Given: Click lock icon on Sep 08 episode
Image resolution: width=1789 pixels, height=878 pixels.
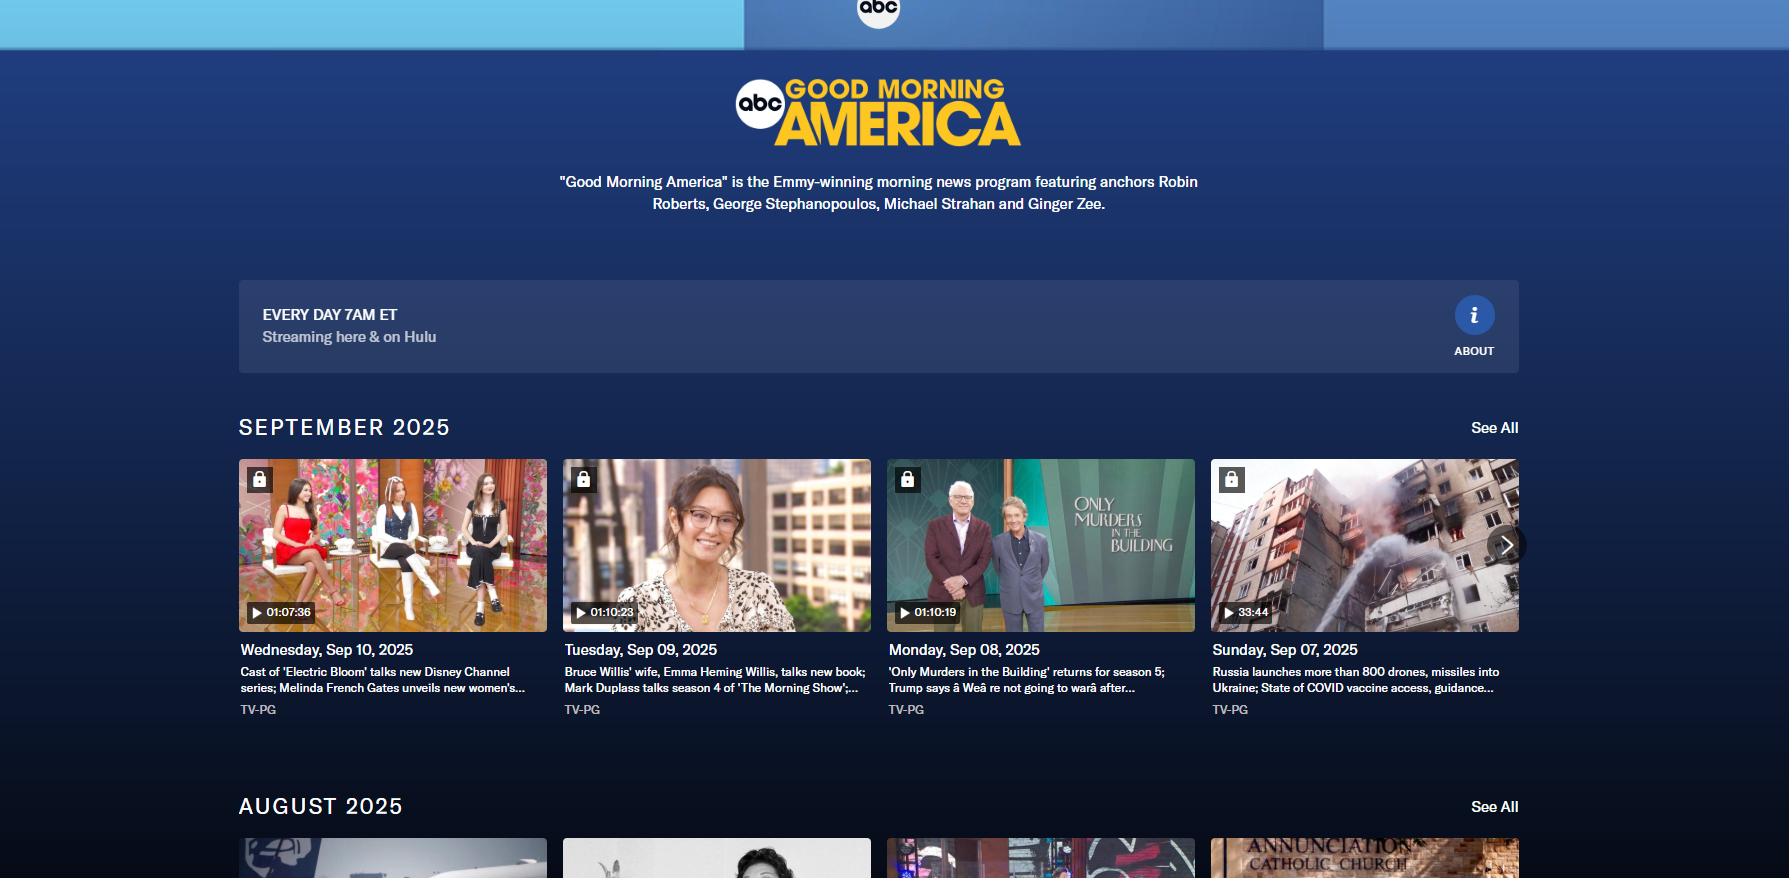Looking at the screenshot, I should coord(907,480).
